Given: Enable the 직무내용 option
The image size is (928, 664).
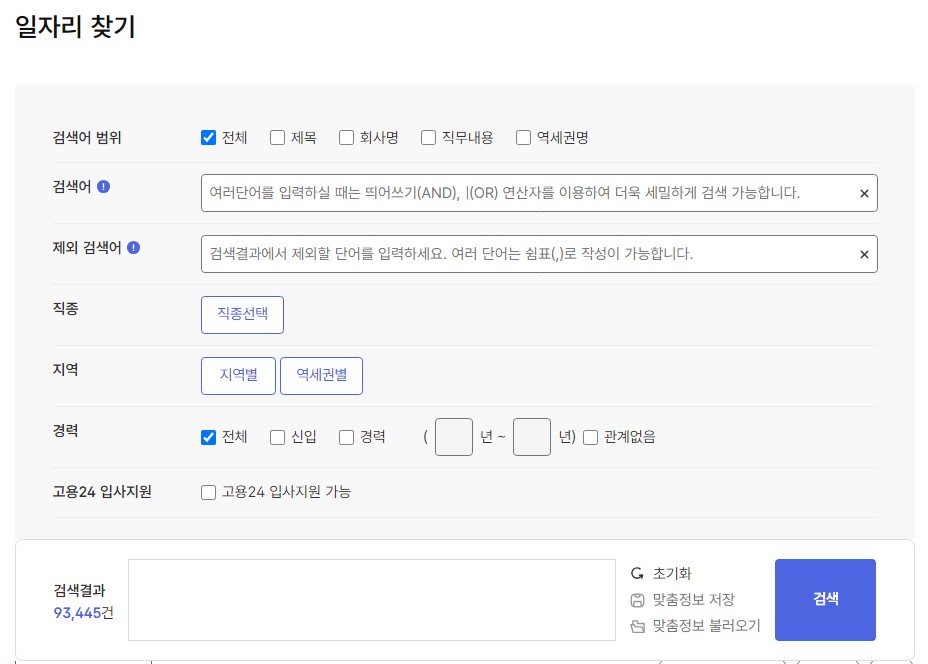Looking at the screenshot, I should pyautogui.click(x=428, y=137).
